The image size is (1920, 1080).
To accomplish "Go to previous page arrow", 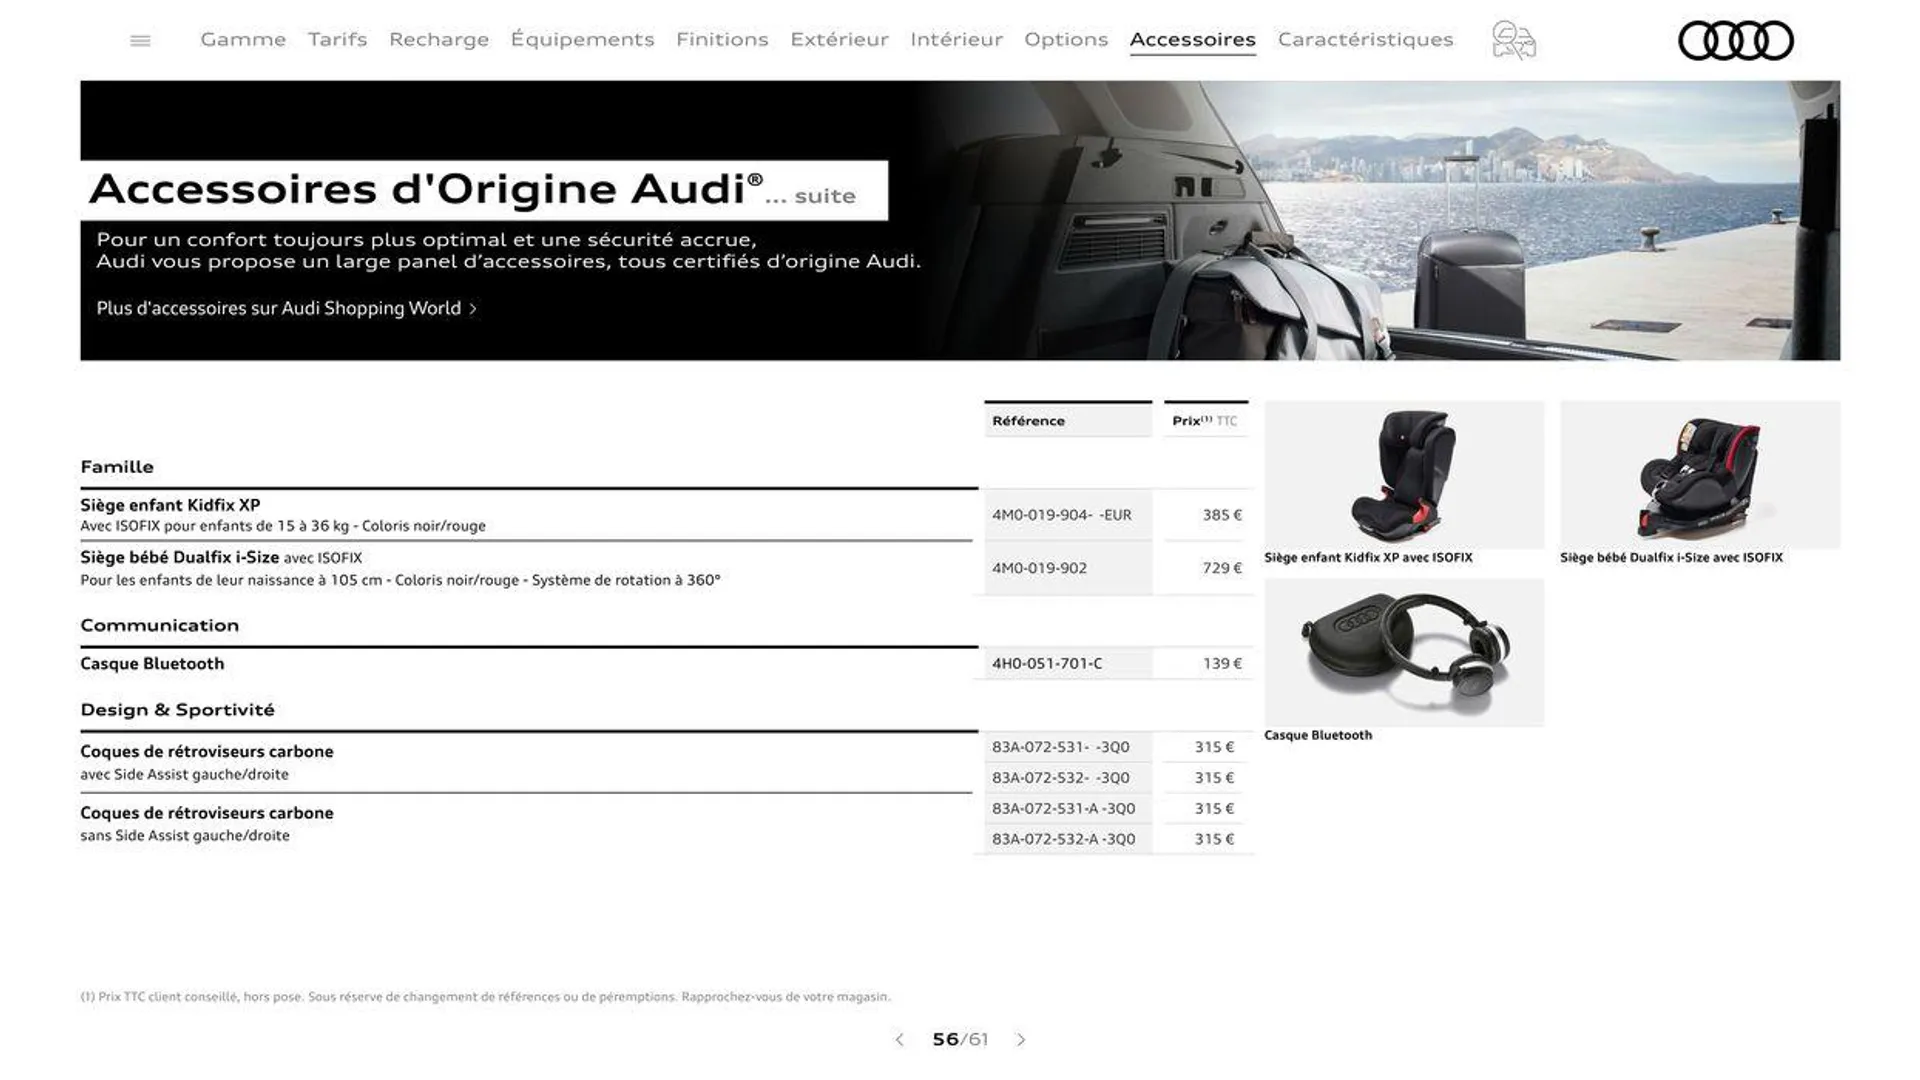I will pos(899,1040).
